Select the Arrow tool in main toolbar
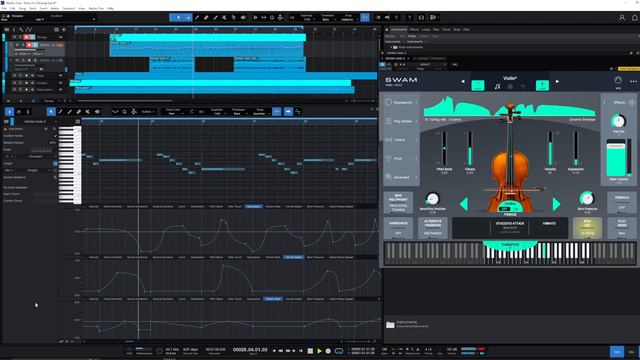The width and height of the screenshot is (640, 360). (178, 18)
